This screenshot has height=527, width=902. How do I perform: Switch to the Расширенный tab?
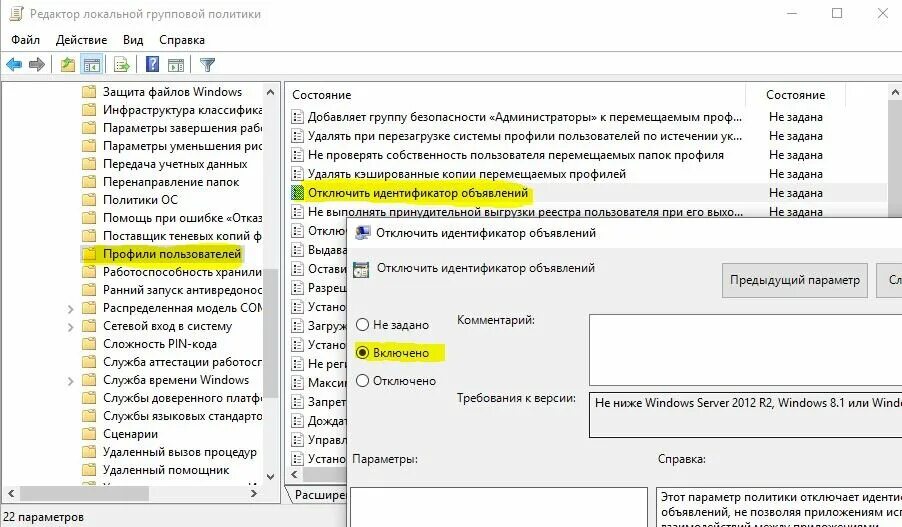click(x=318, y=495)
